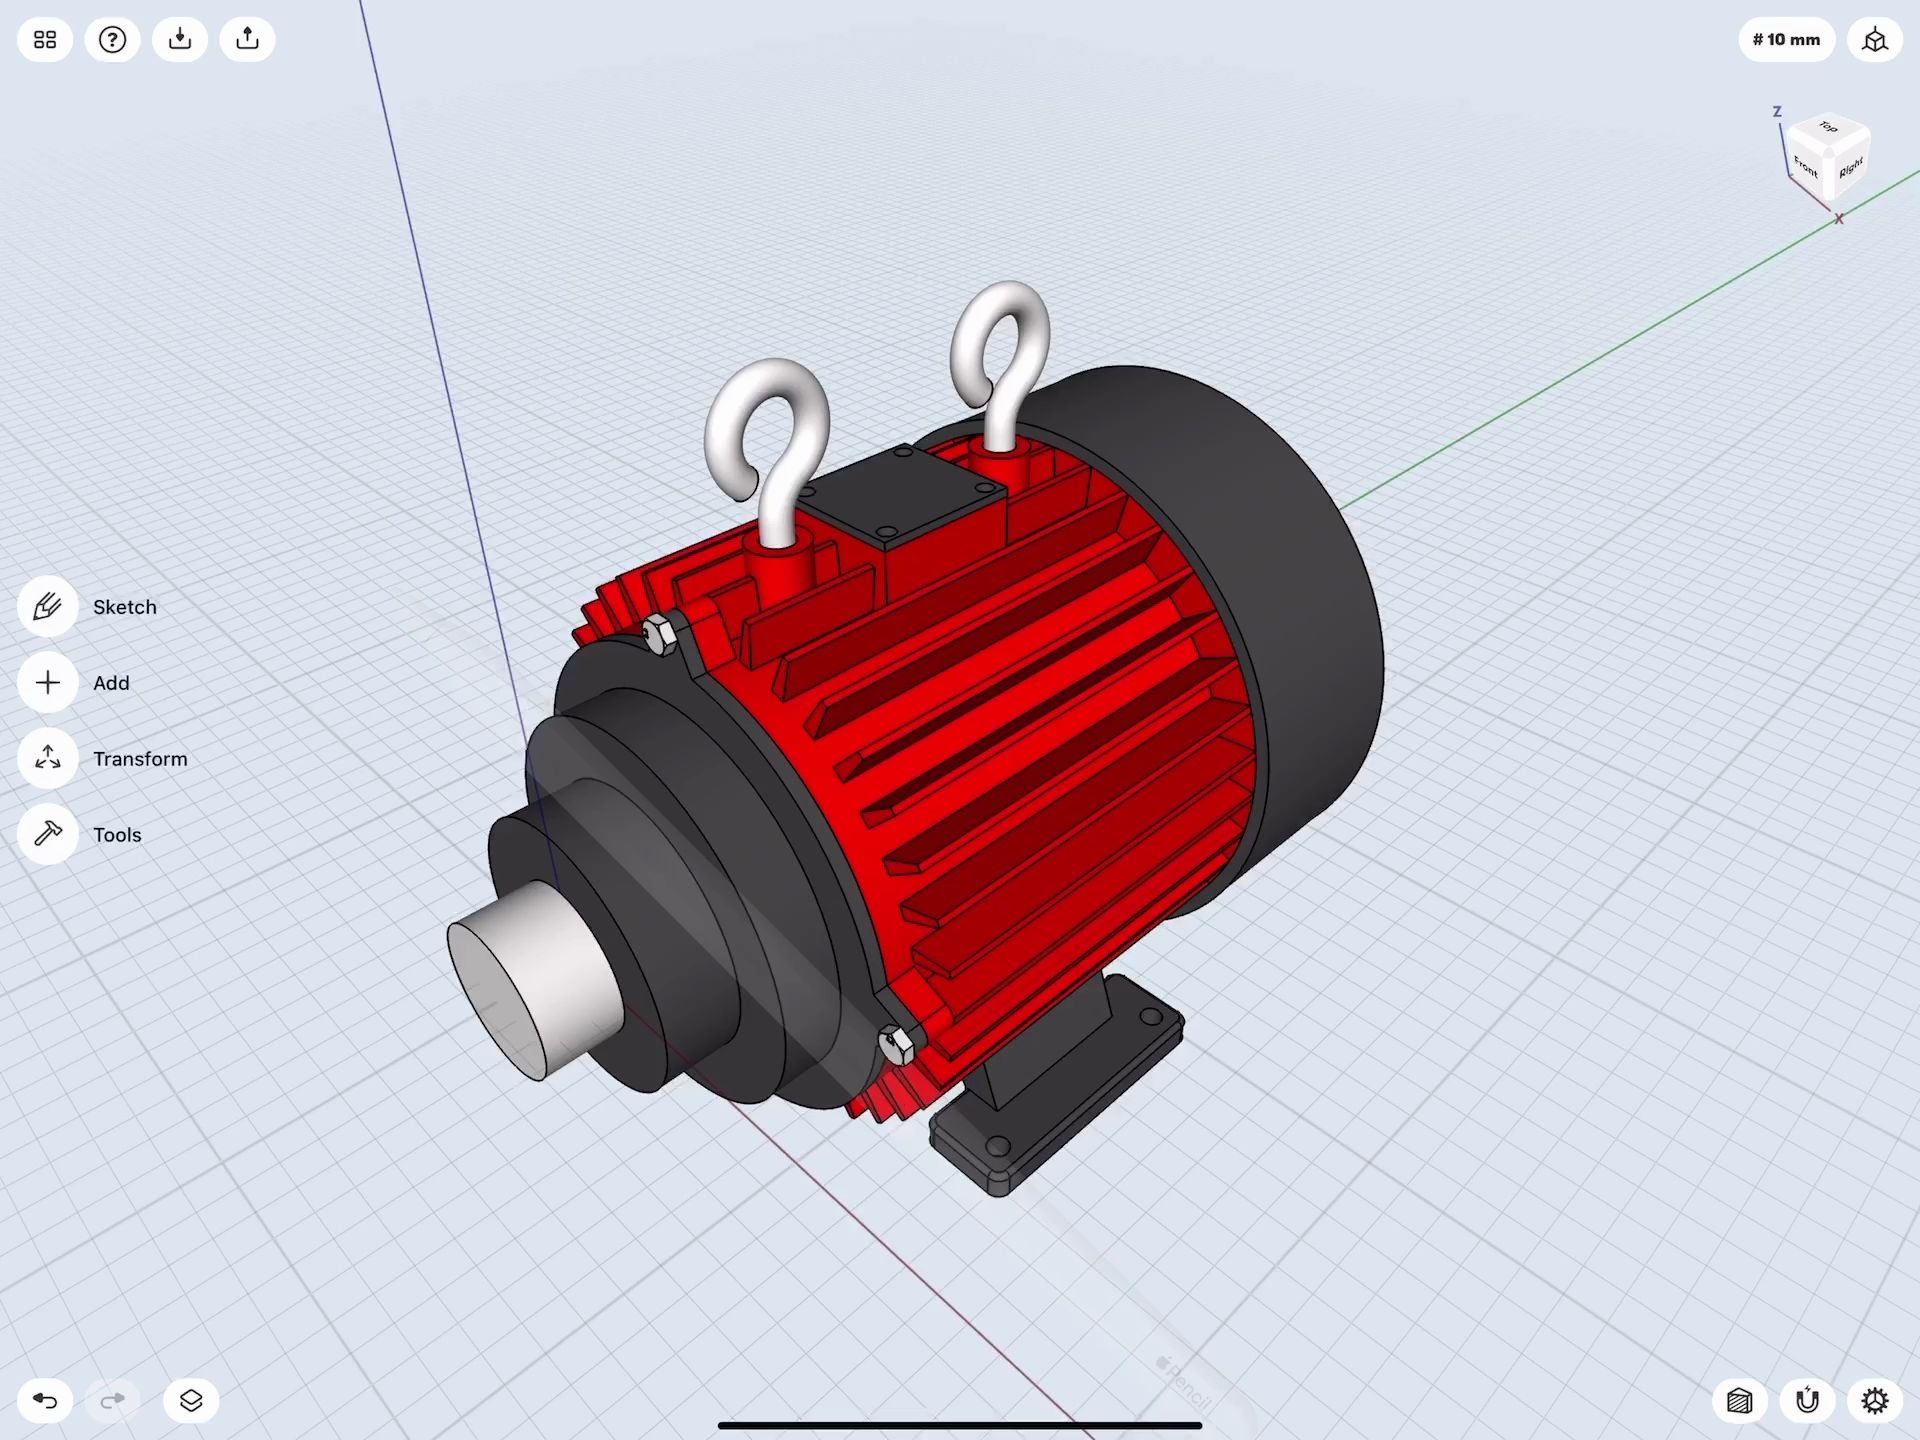Click the Front face of the view cube
Screen dimensions: 1920x1440
point(1806,168)
